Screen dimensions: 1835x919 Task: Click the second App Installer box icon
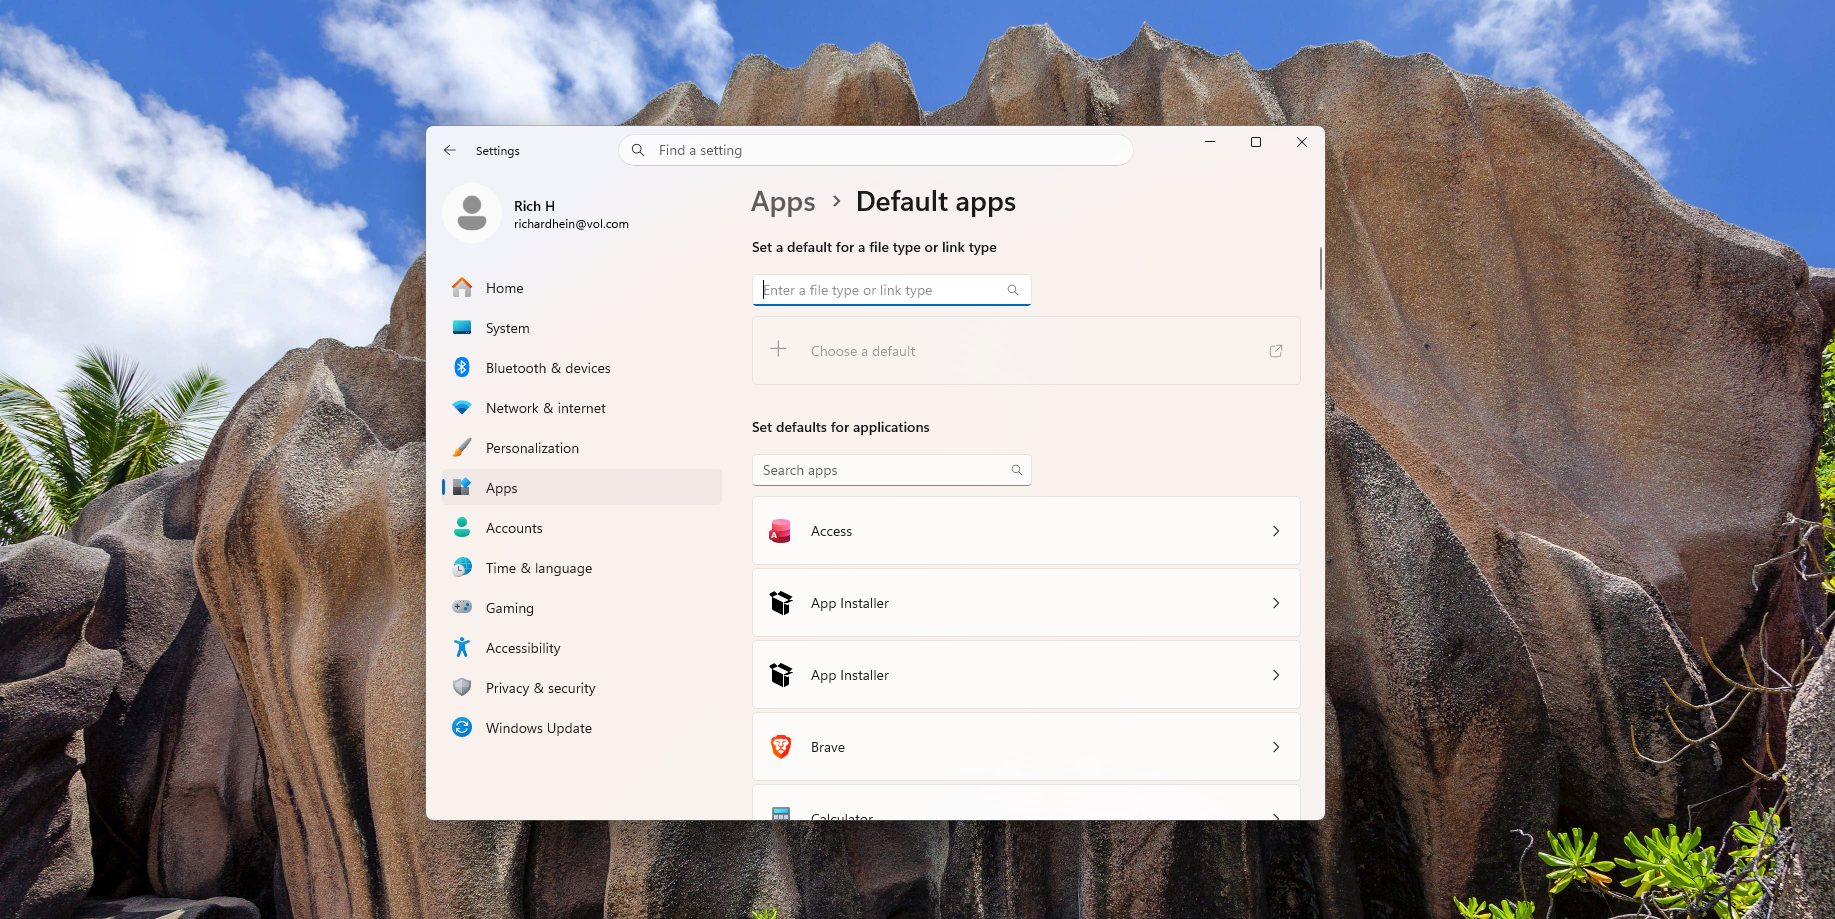[x=781, y=675]
